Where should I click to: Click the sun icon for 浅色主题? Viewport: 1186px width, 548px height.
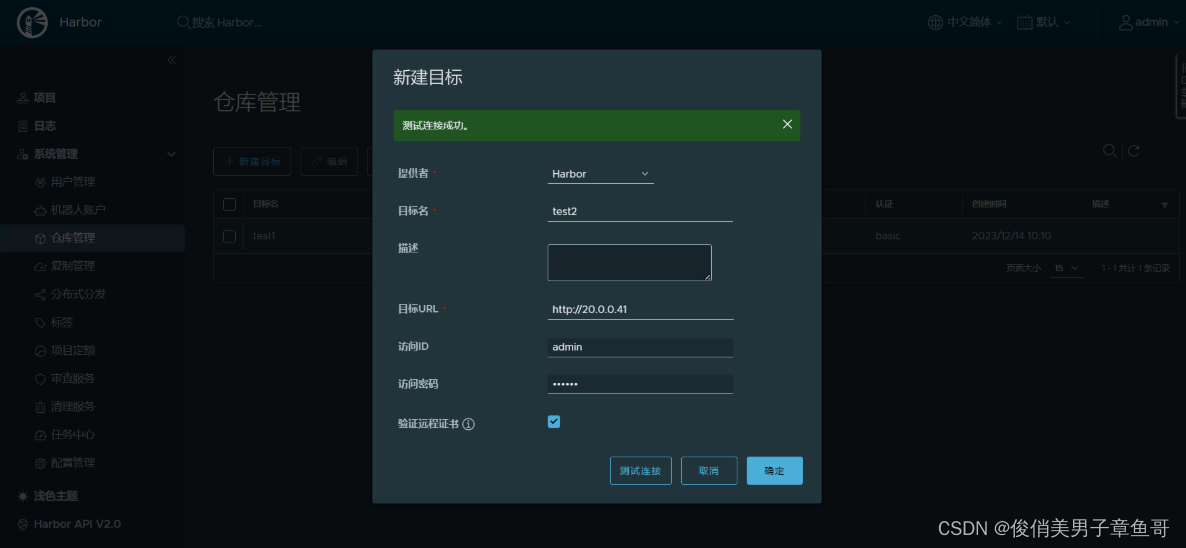coord(23,496)
